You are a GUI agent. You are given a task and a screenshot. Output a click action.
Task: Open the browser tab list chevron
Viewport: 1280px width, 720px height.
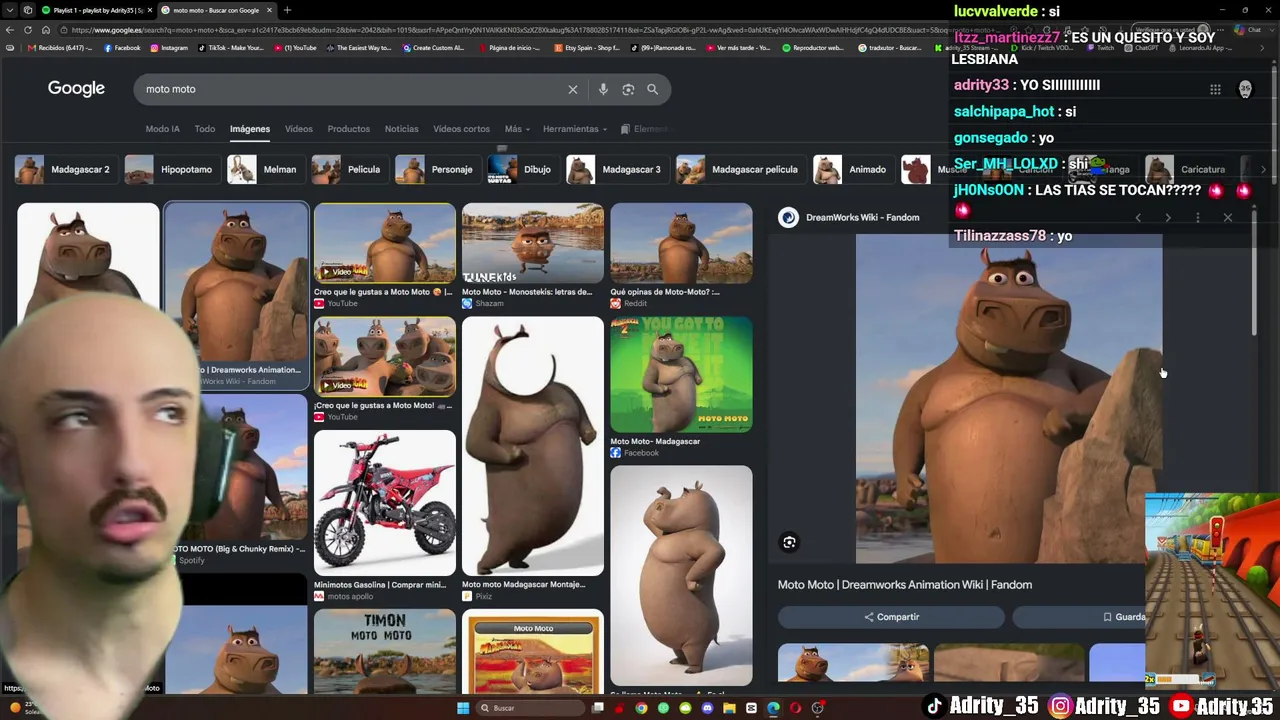[10, 10]
